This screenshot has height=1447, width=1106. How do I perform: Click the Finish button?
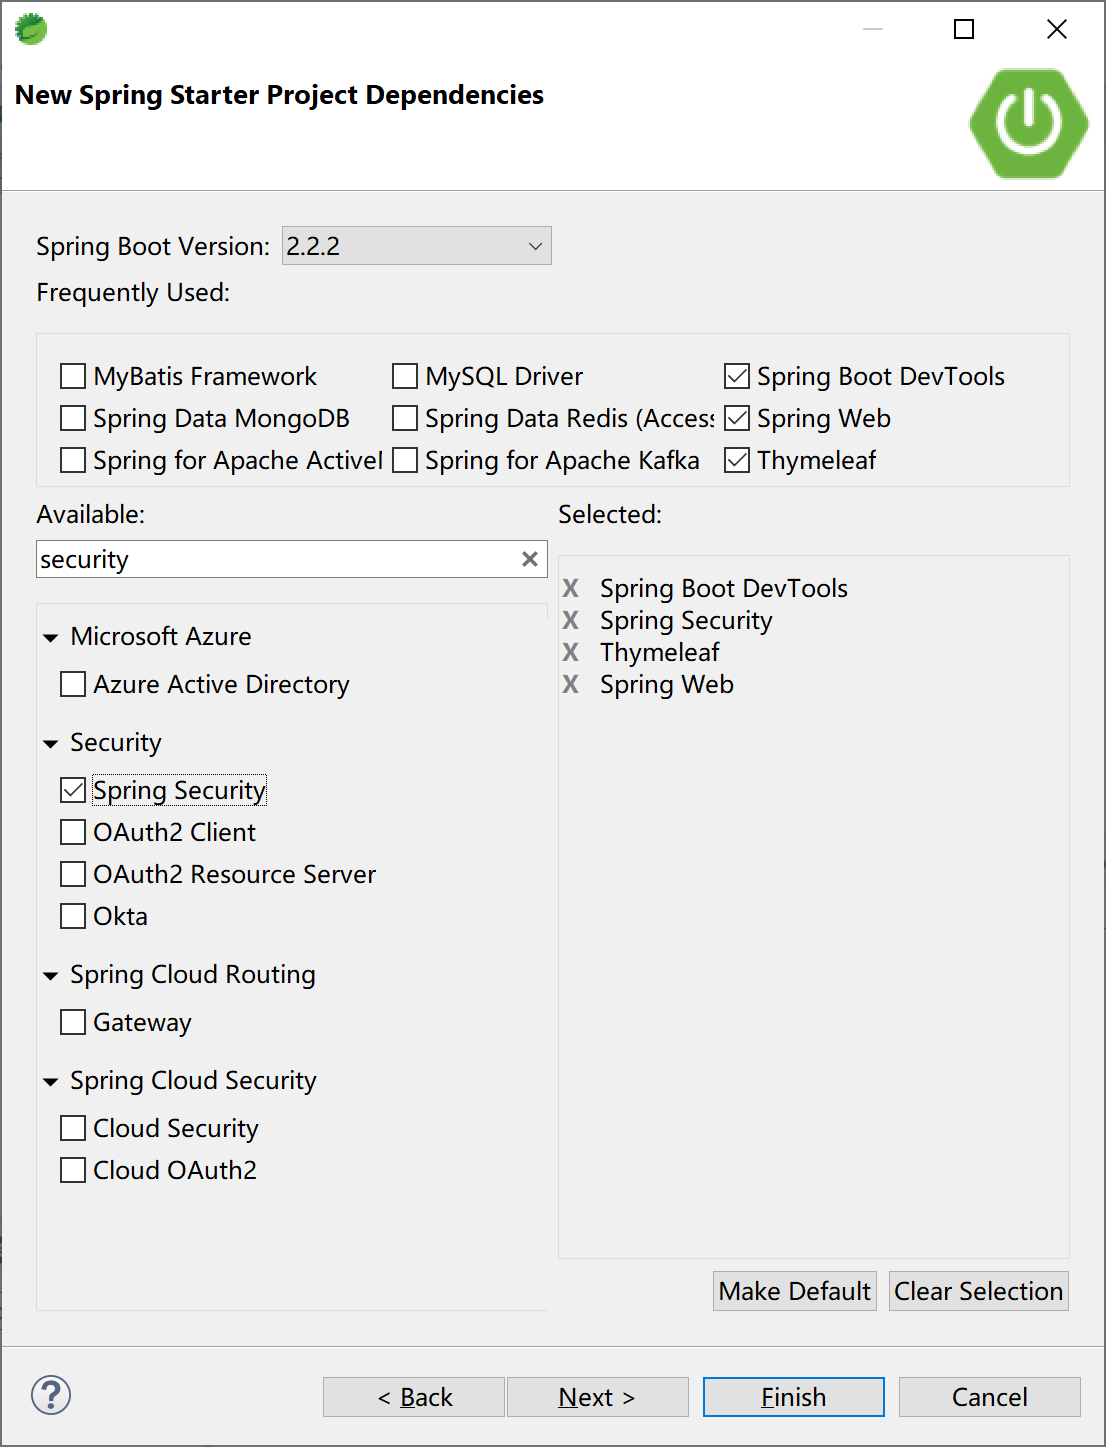point(793,1397)
